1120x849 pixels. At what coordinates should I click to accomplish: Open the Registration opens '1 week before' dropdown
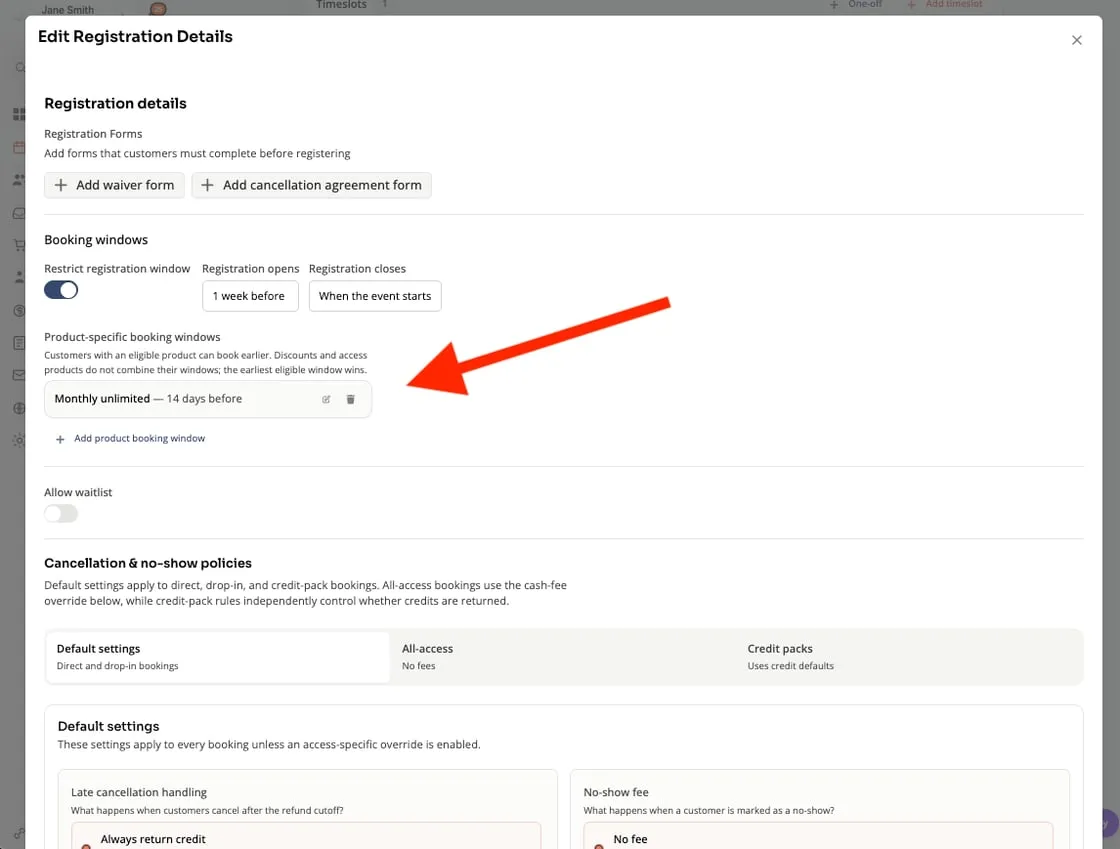(x=250, y=296)
